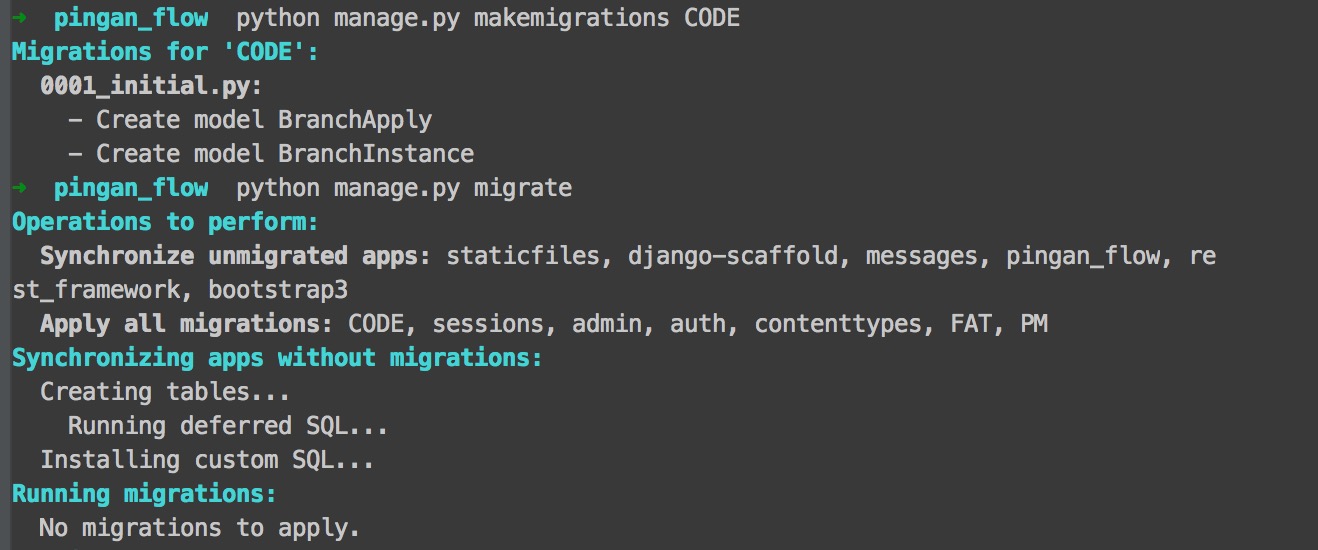
Task: Click the Running deferred SQL... line
Action: pyautogui.click(x=228, y=426)
